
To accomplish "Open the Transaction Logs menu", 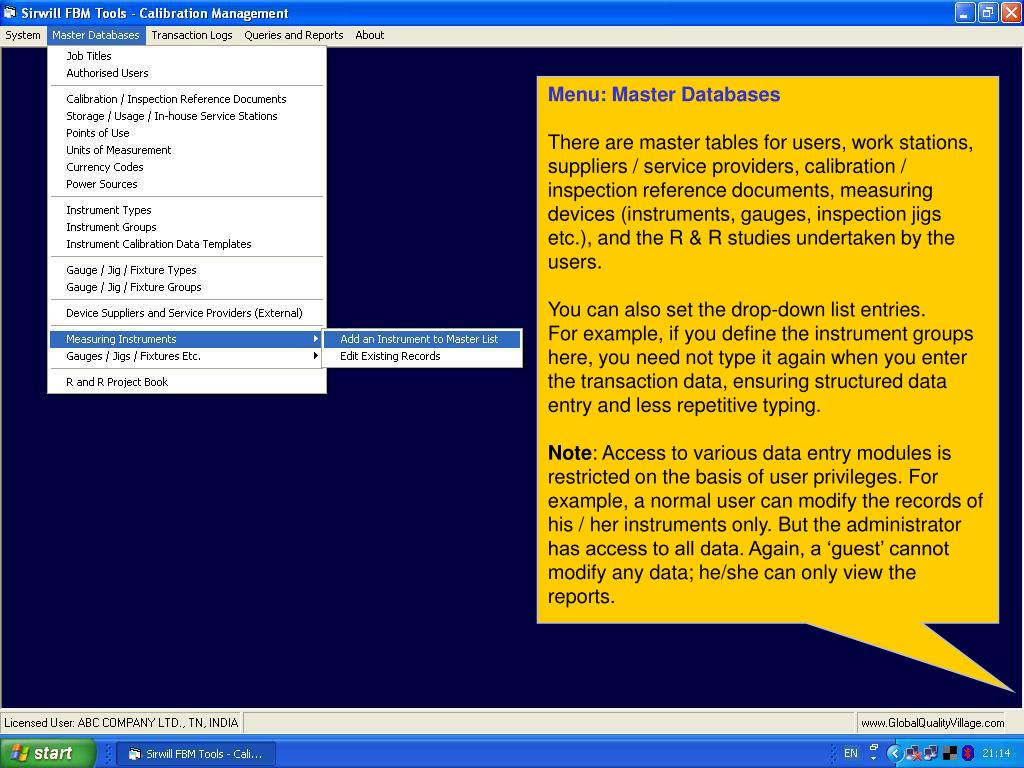I will (x=191, y=35).
